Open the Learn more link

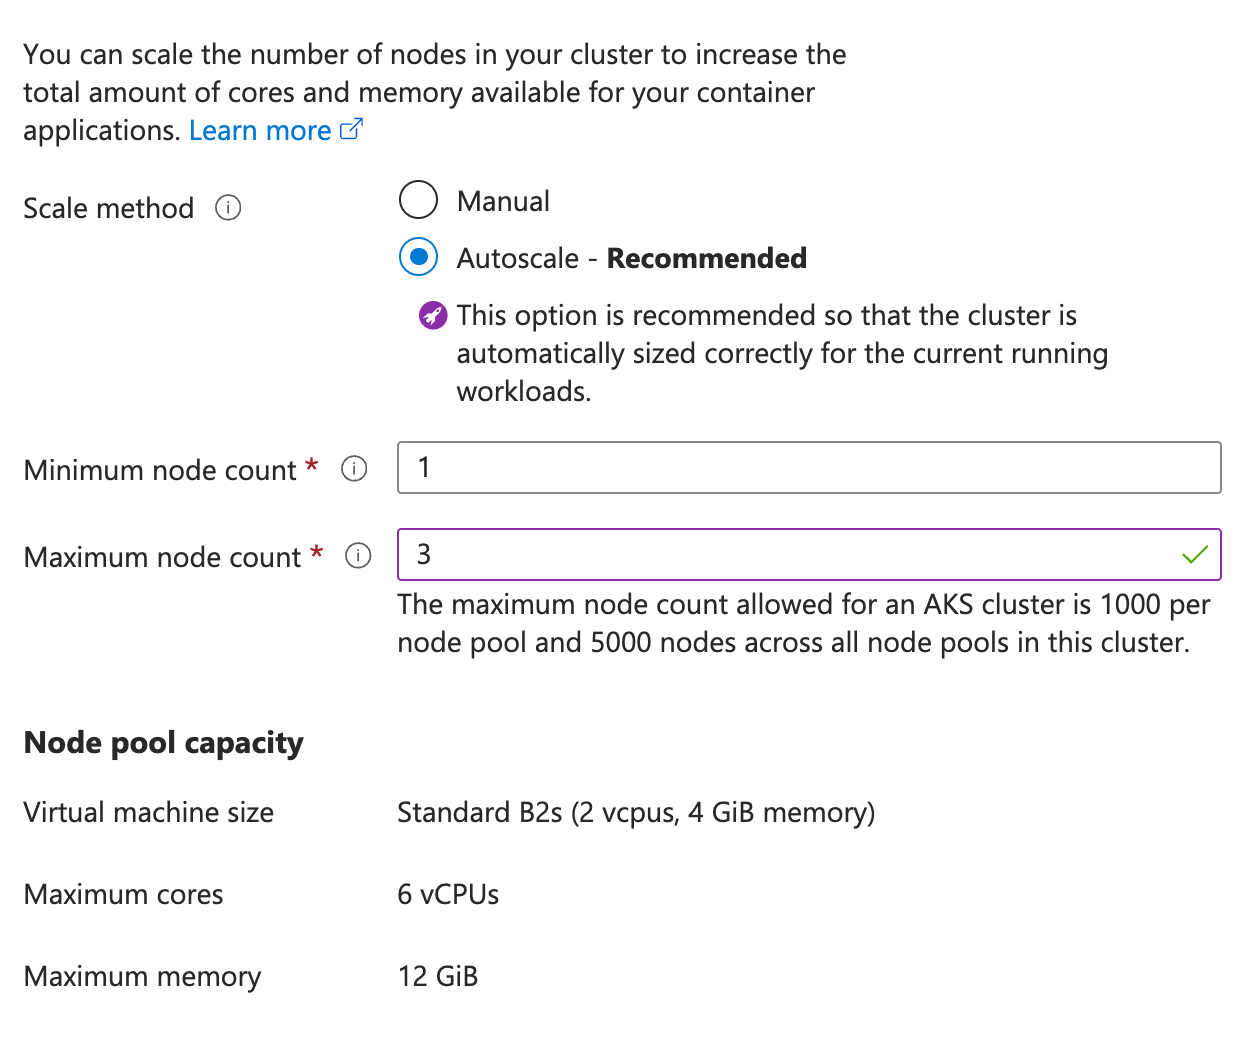[x=259, y=130]
